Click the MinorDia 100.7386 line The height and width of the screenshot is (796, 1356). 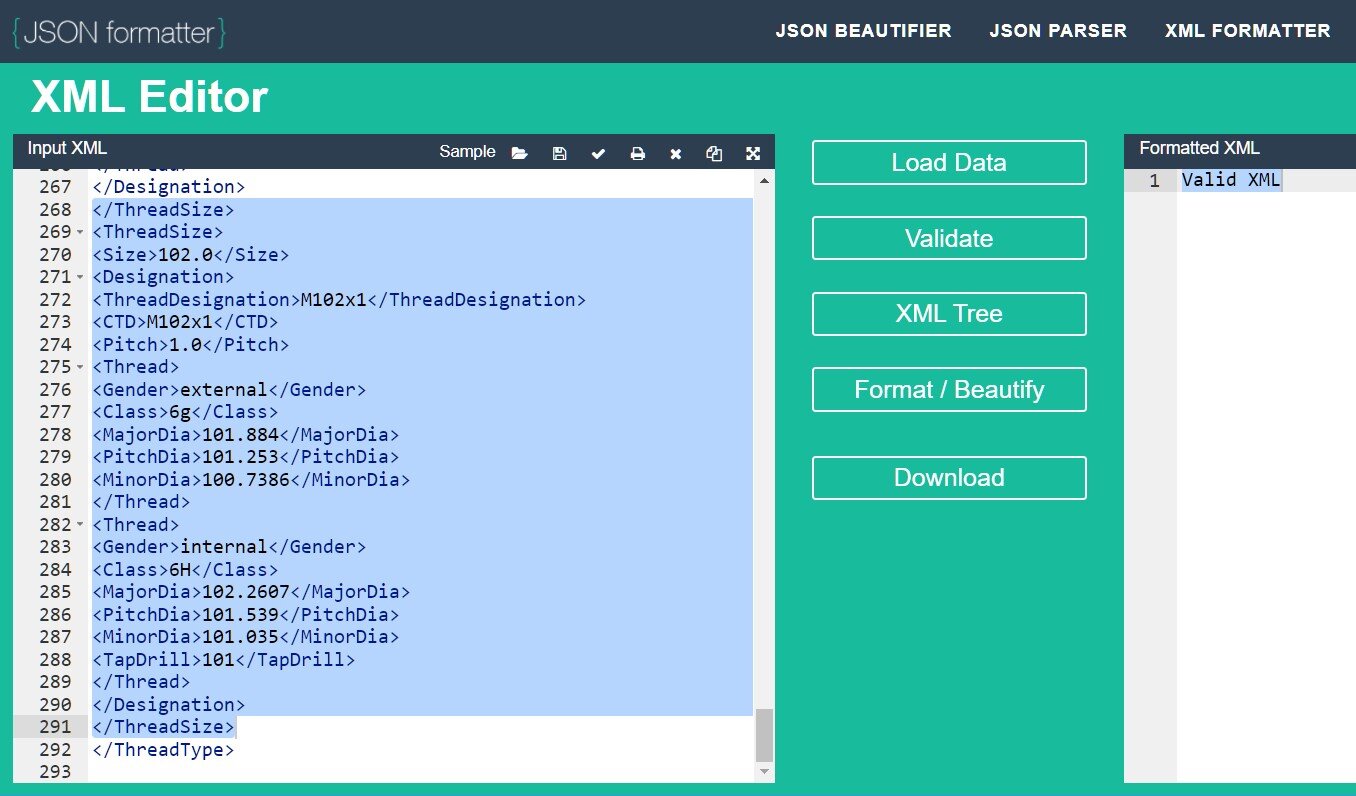point(251,480)
